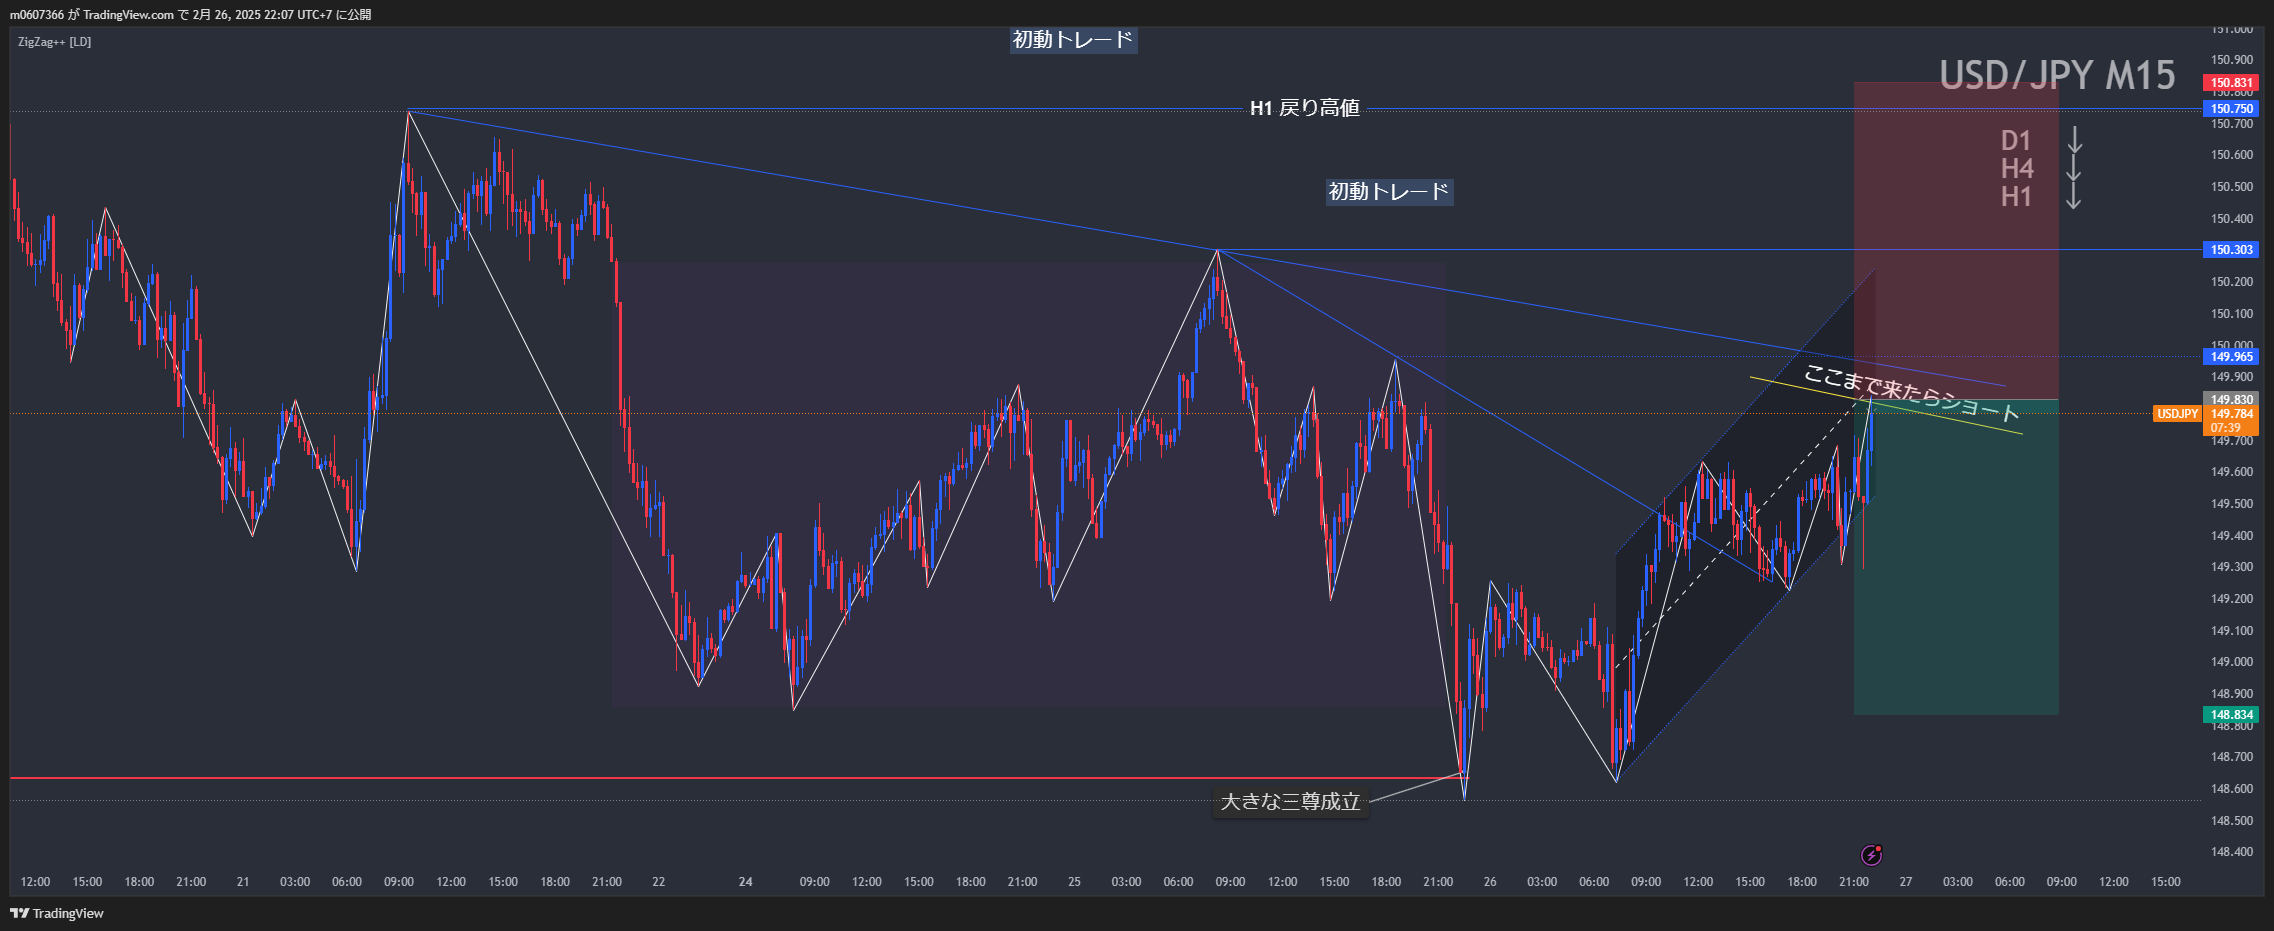Click the blue 149.965 price label

[2231, 357]
